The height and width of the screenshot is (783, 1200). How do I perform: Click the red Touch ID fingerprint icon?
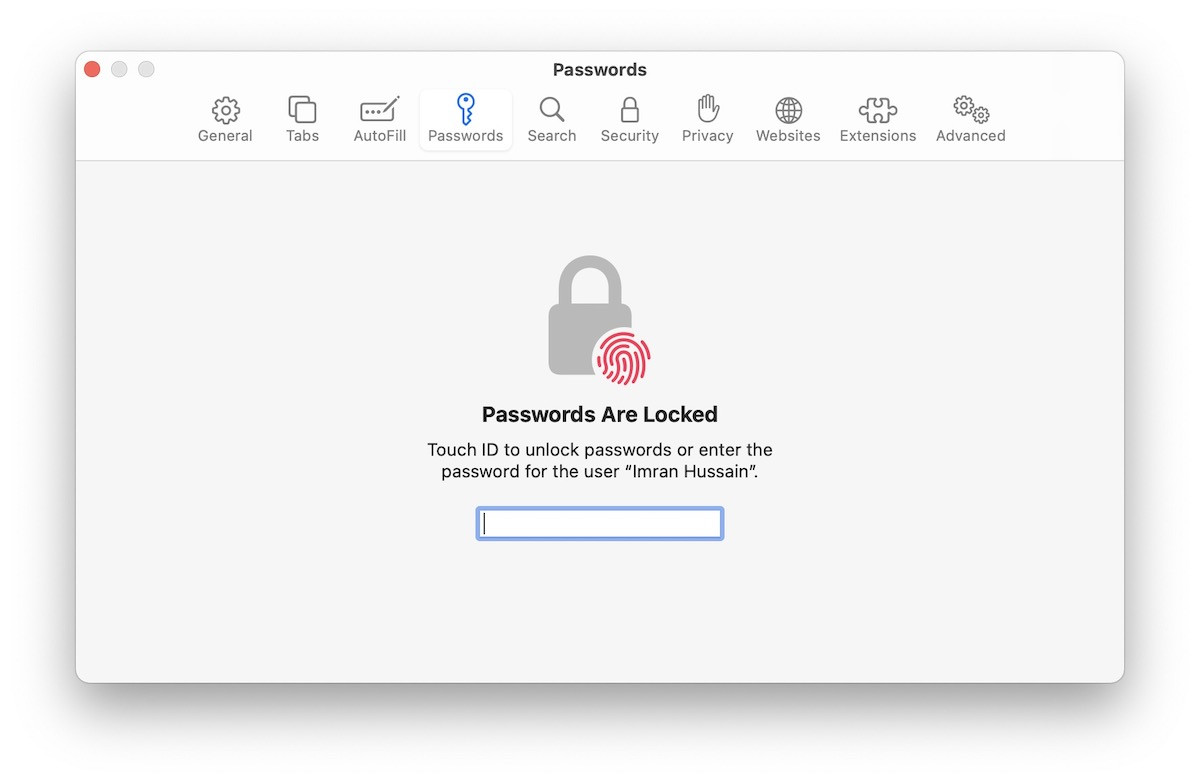(623, 358)
